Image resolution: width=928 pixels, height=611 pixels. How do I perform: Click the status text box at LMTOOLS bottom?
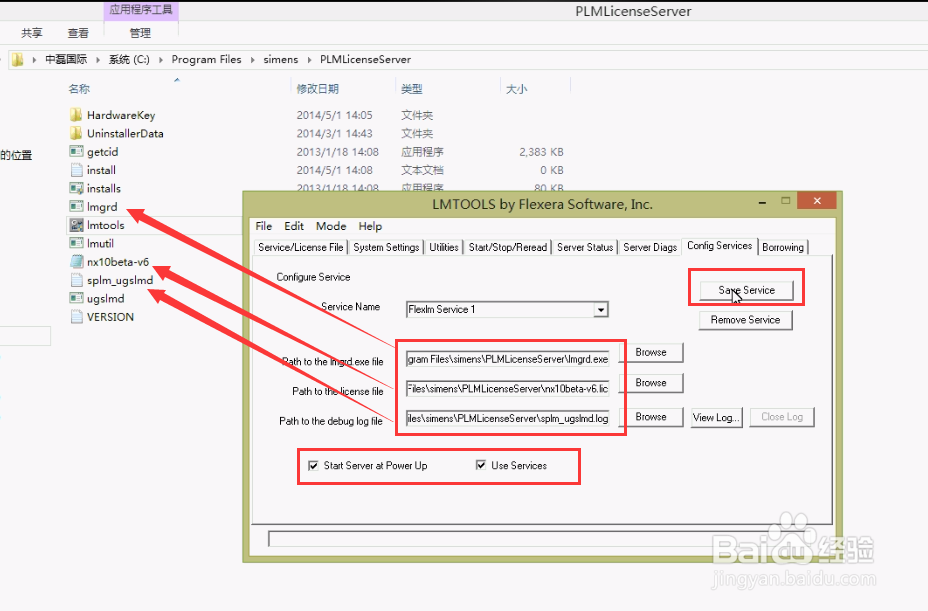click(x=544, y=539)
